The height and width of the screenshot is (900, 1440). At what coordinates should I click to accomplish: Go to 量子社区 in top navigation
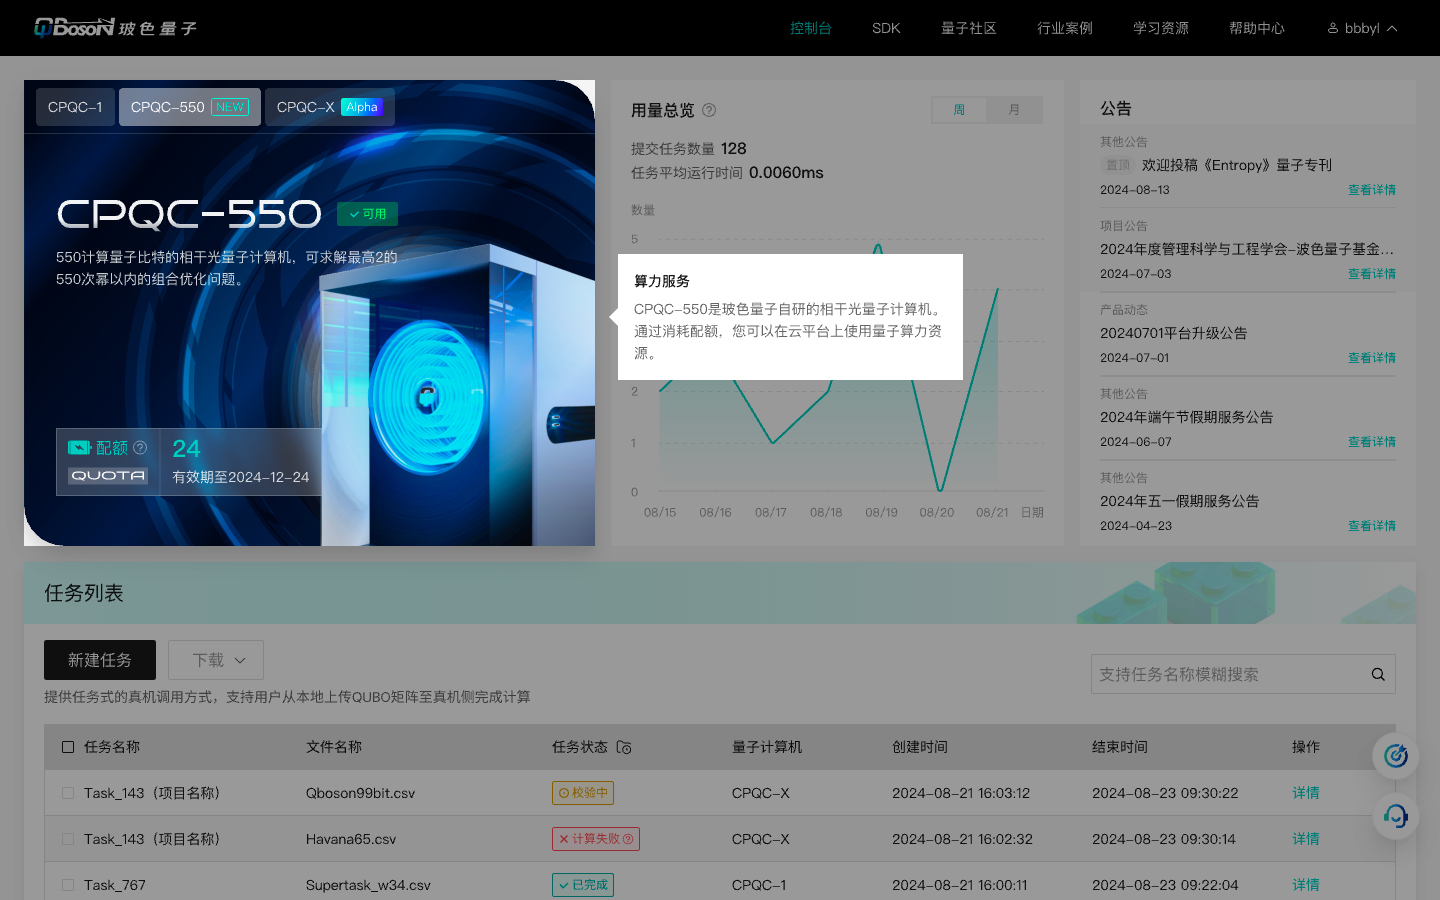click(969, 28)
